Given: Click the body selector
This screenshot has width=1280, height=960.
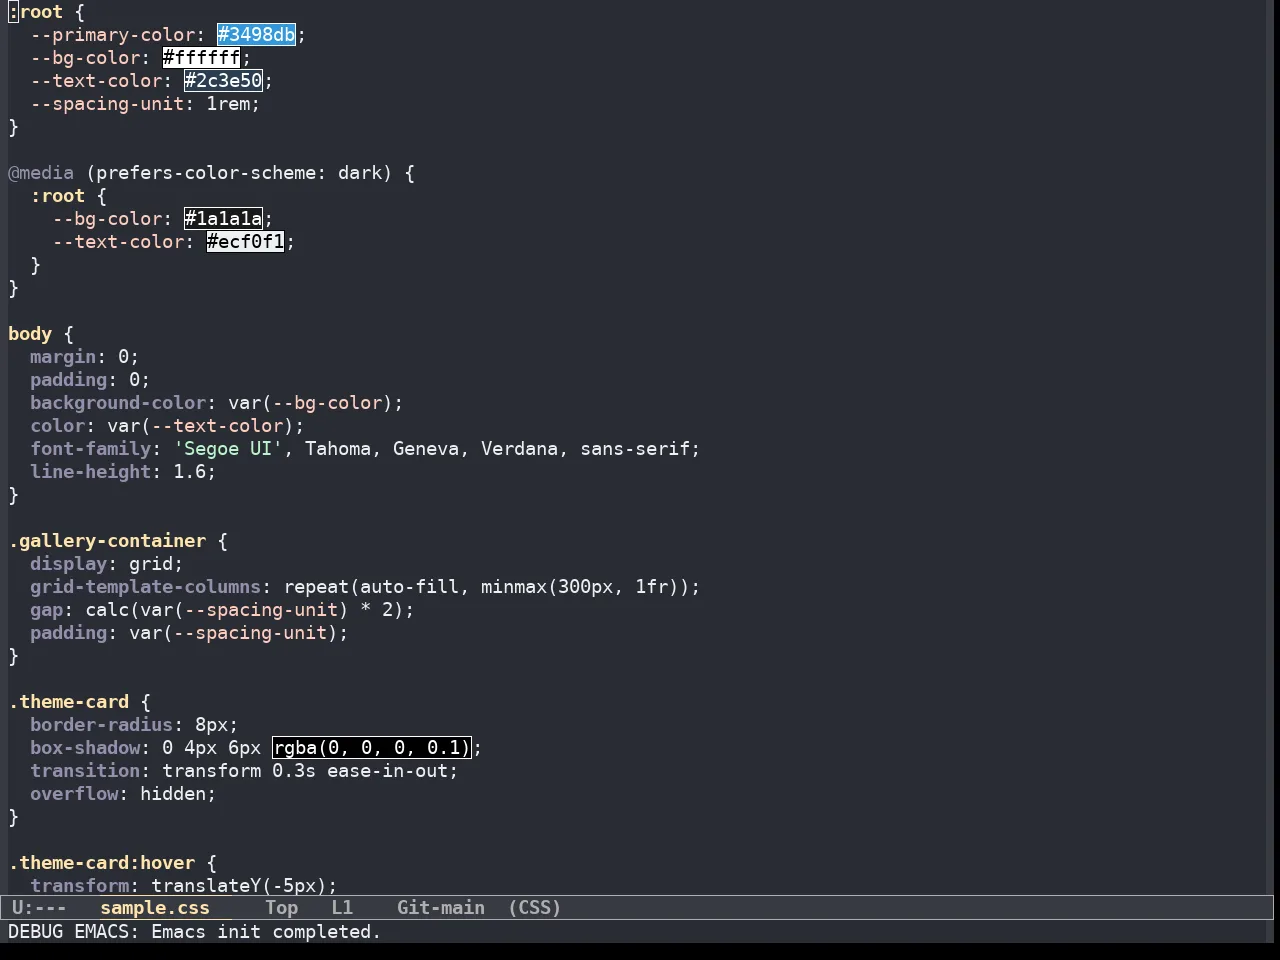Looking at the screenshot, I should coord(30,334).
